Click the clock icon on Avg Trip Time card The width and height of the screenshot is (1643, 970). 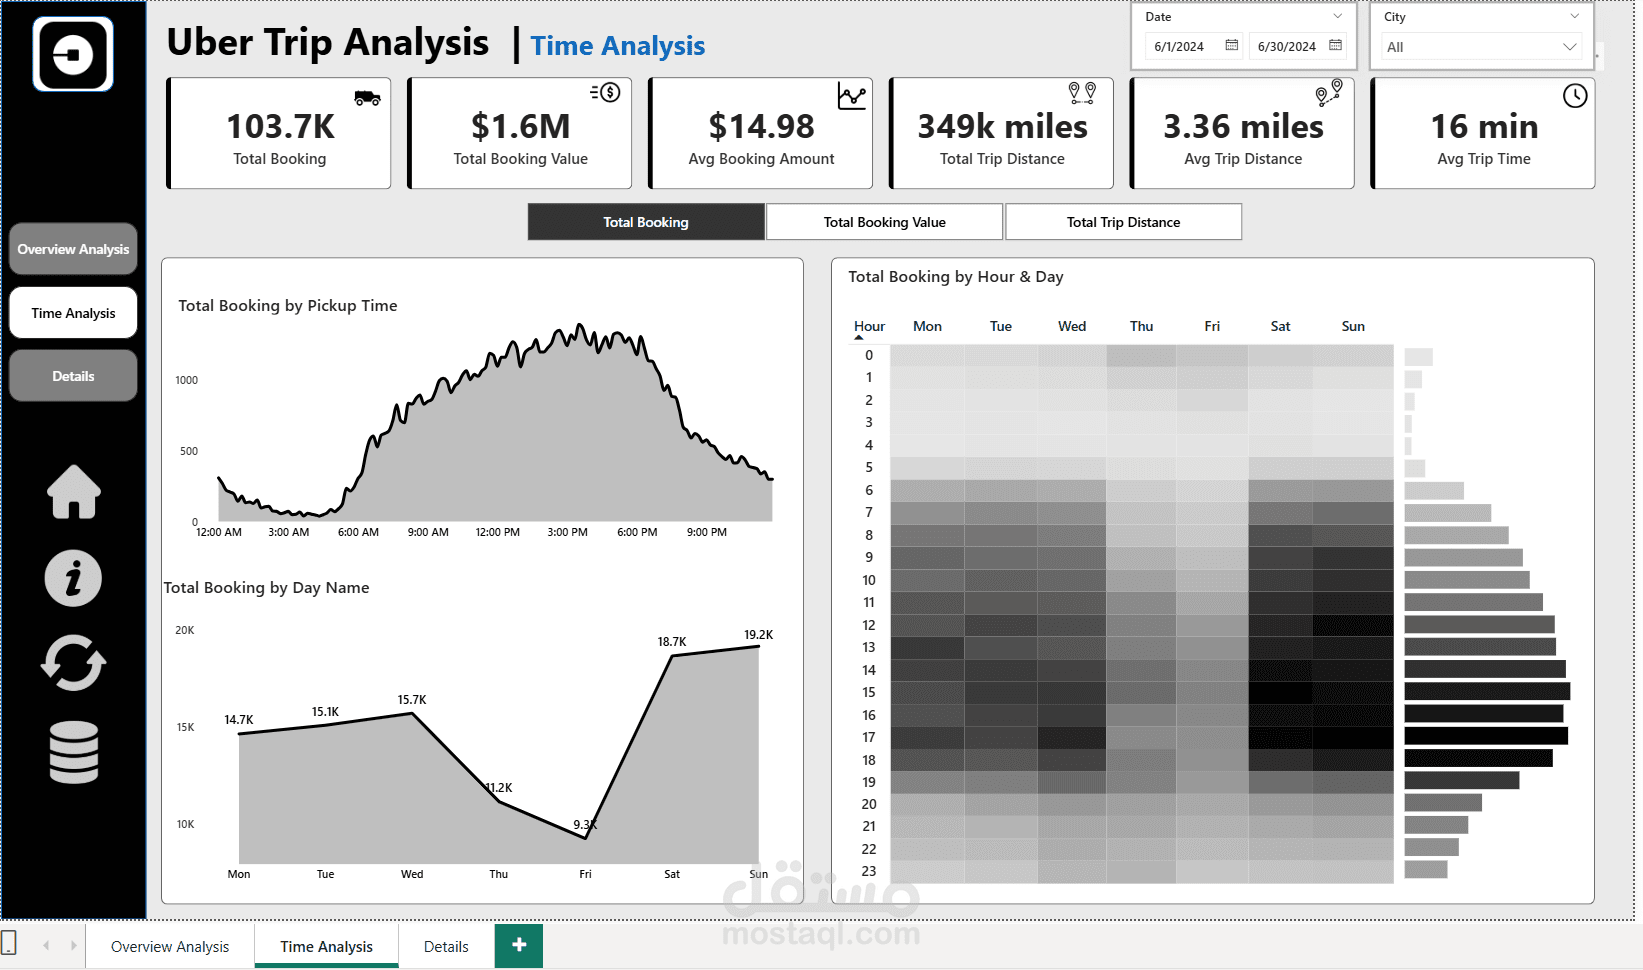[1575, 96]
